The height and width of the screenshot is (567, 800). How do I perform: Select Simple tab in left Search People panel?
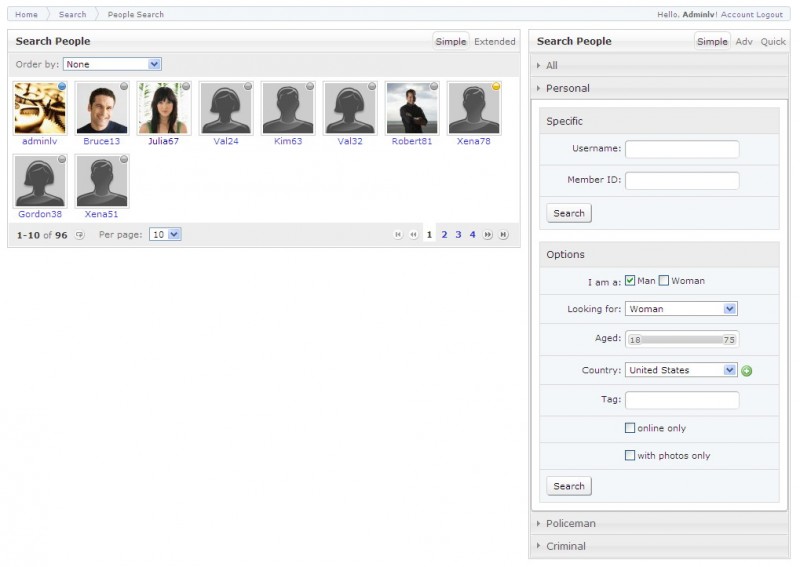451,41
